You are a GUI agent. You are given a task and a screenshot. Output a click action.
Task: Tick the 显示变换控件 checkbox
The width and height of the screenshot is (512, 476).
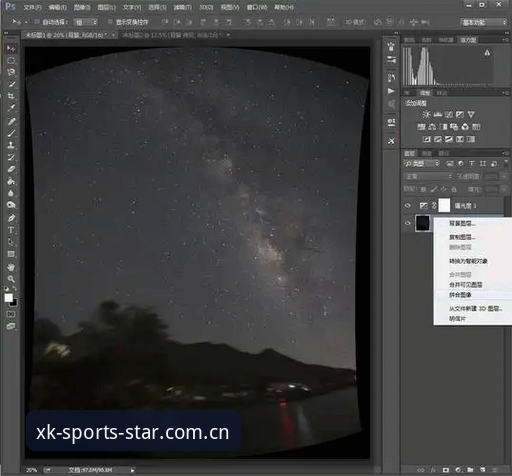click(x=110, y=22)
